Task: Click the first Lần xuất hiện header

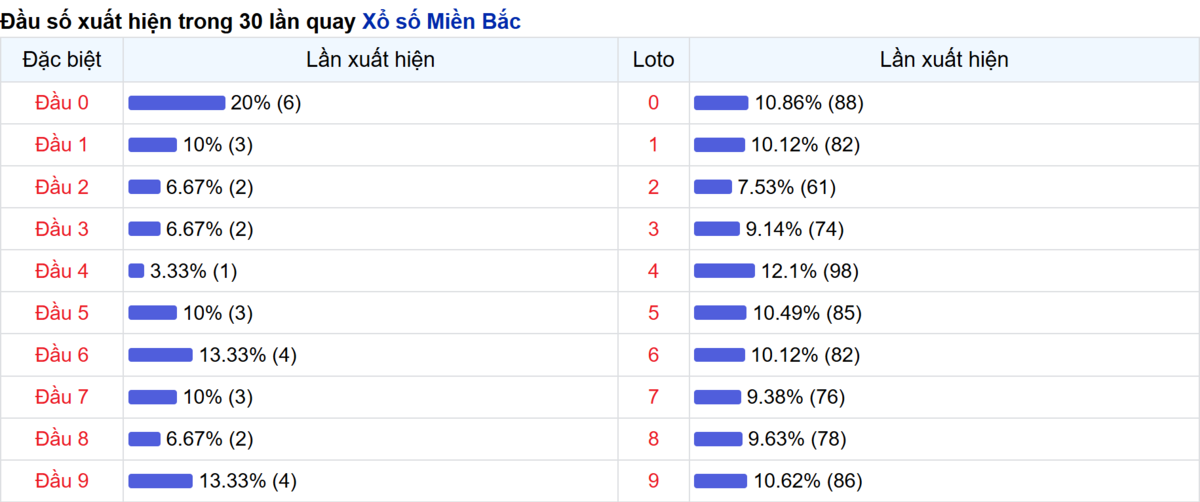Action: coord(370,60)
